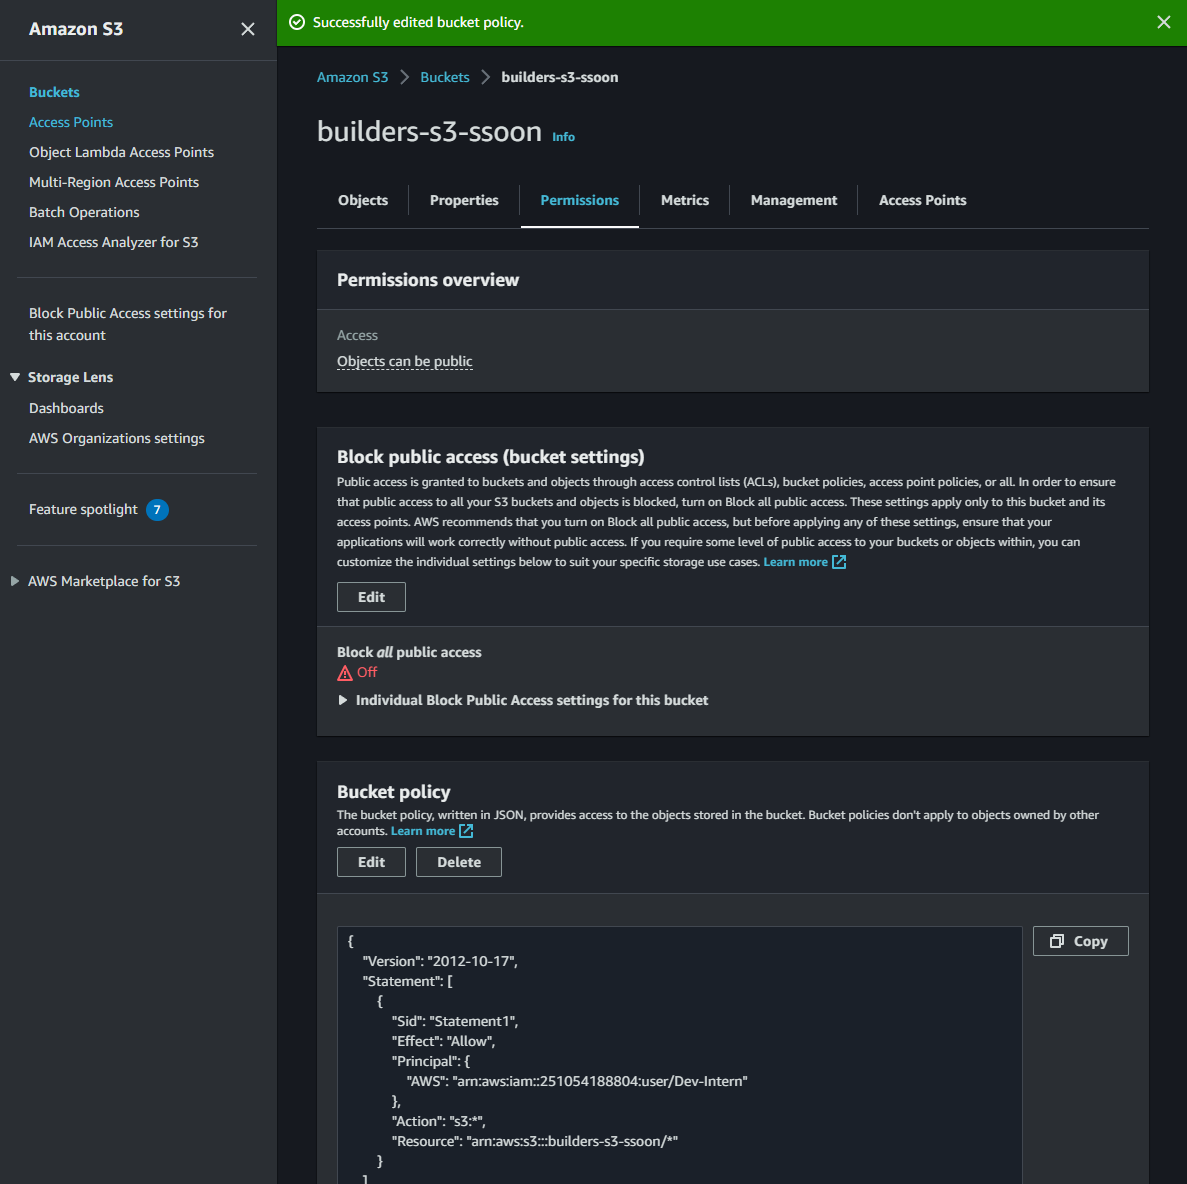Click Buckets breadcrumb link

[x=444, y=77]
